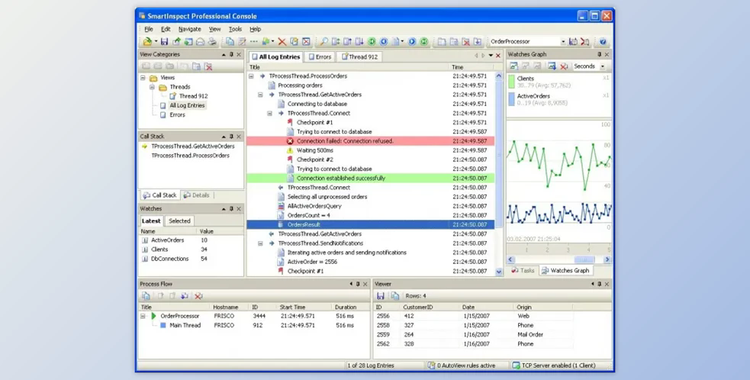Collapse OrderProcessor in Process Flow
This screenshot has width=750, height=380.
point(143,316)
